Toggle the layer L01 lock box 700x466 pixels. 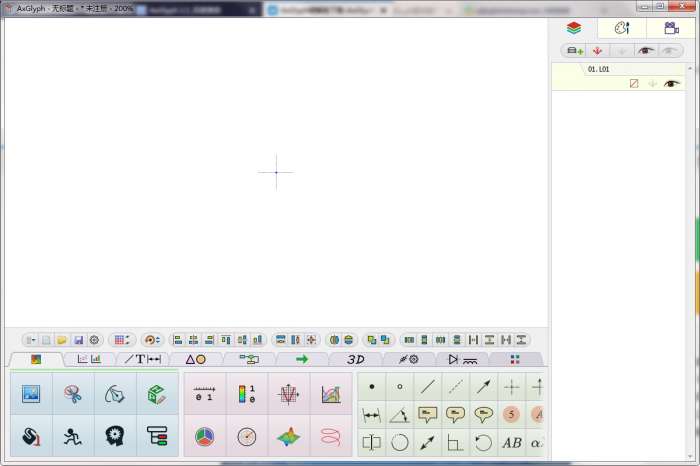point(633,84)
